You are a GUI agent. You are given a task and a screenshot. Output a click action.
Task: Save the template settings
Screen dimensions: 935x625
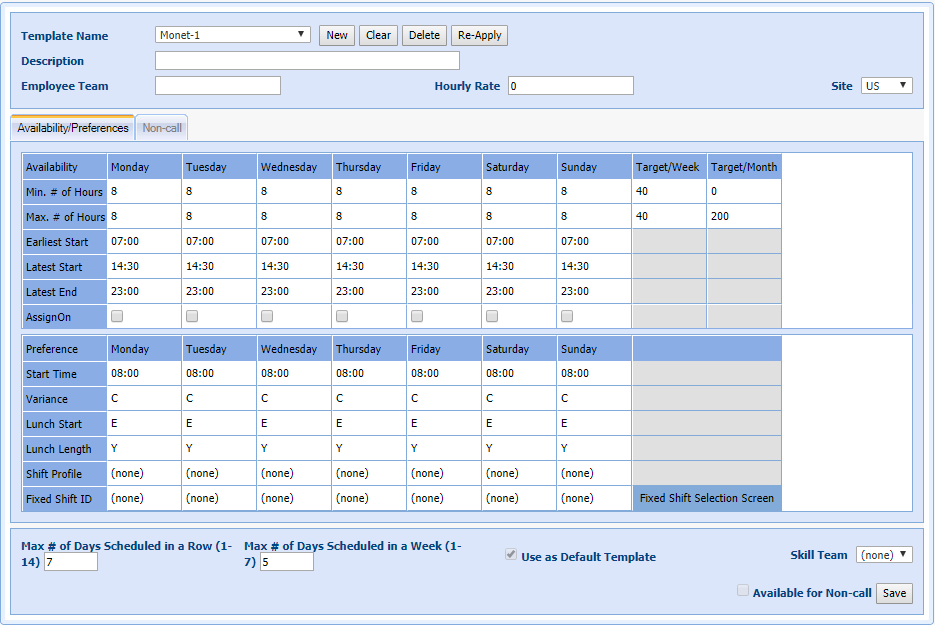click(894, 593)
